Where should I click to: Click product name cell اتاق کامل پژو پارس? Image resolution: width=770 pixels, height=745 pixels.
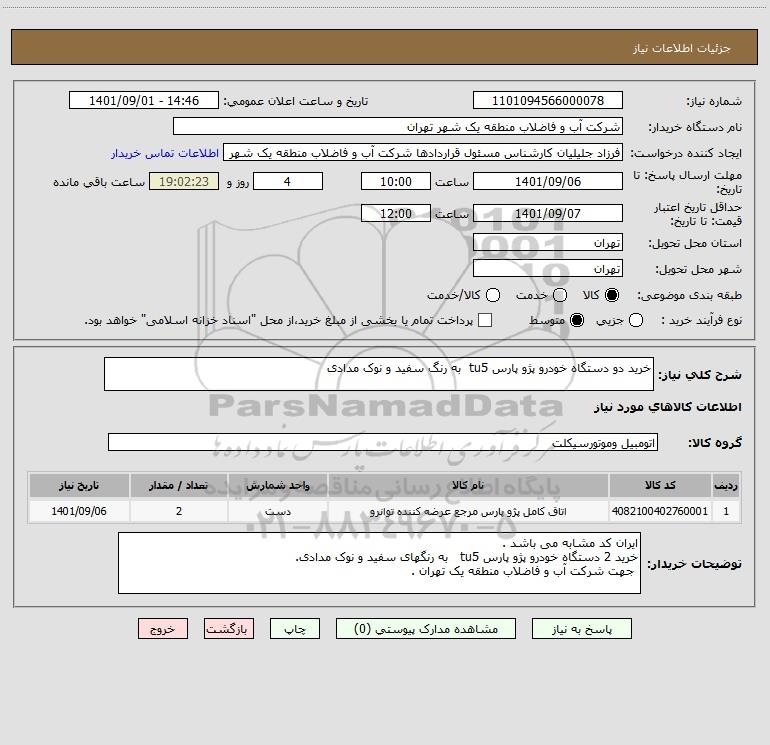pyautogui.click(x=468, y=511)
